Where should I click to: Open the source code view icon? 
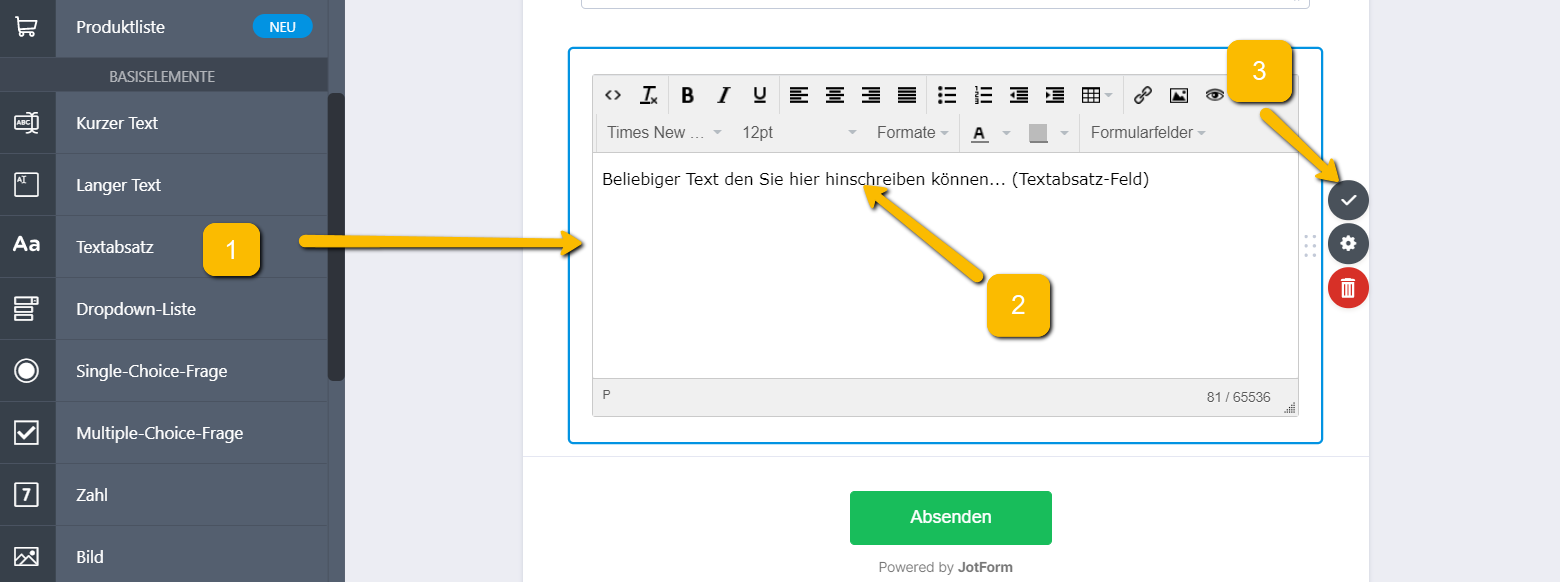point(613,95)
